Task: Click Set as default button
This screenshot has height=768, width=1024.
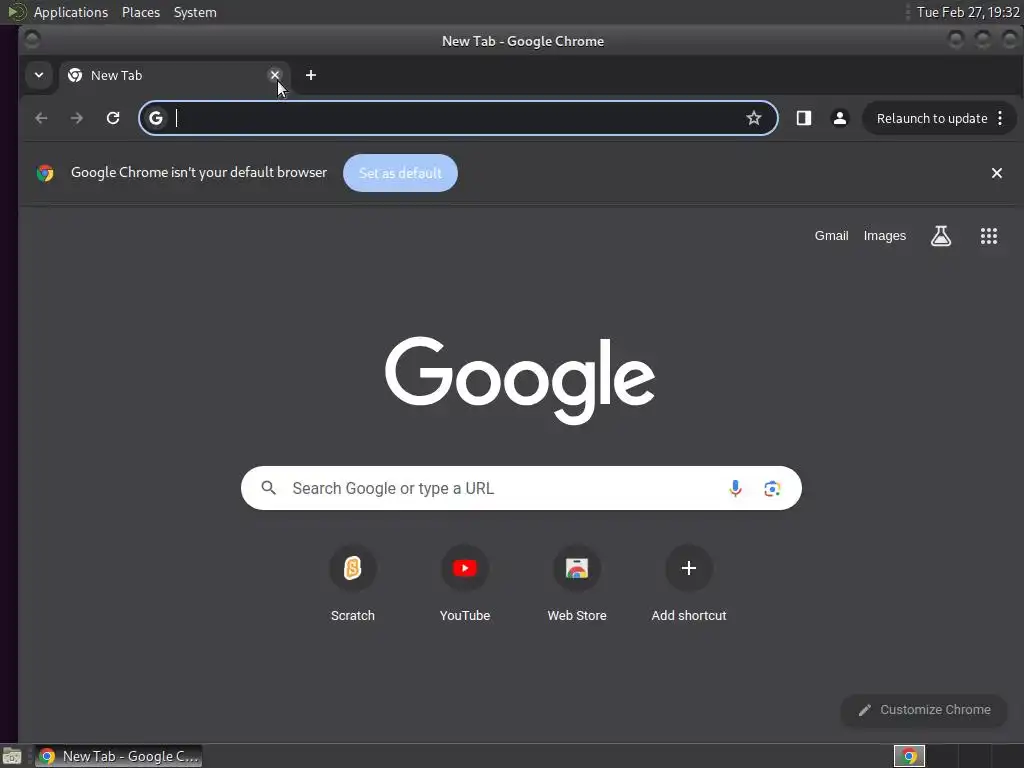Action: click(x=400, y=173)
